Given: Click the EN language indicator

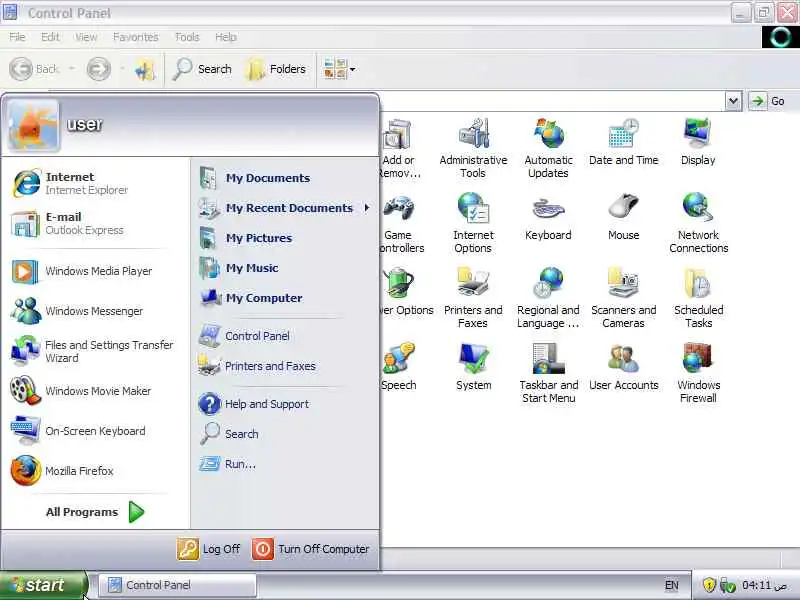Looking at the screenshot, I should pos(671,586).
